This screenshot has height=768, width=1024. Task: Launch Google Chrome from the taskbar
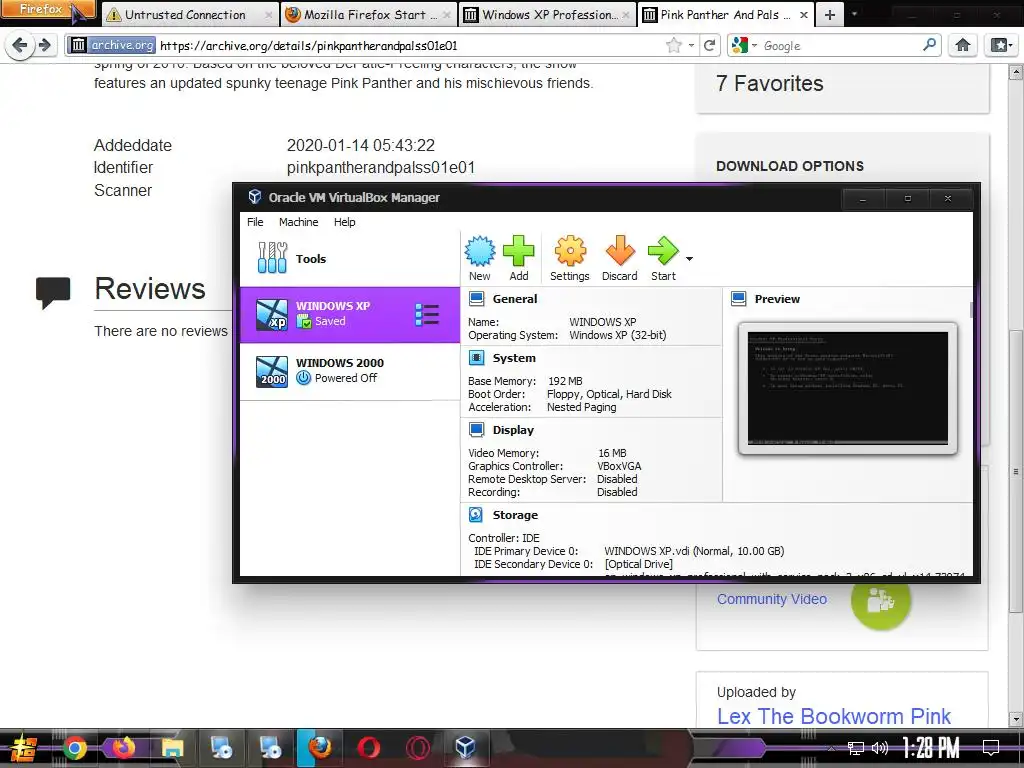pyautogui.click(x=74, y=748)
